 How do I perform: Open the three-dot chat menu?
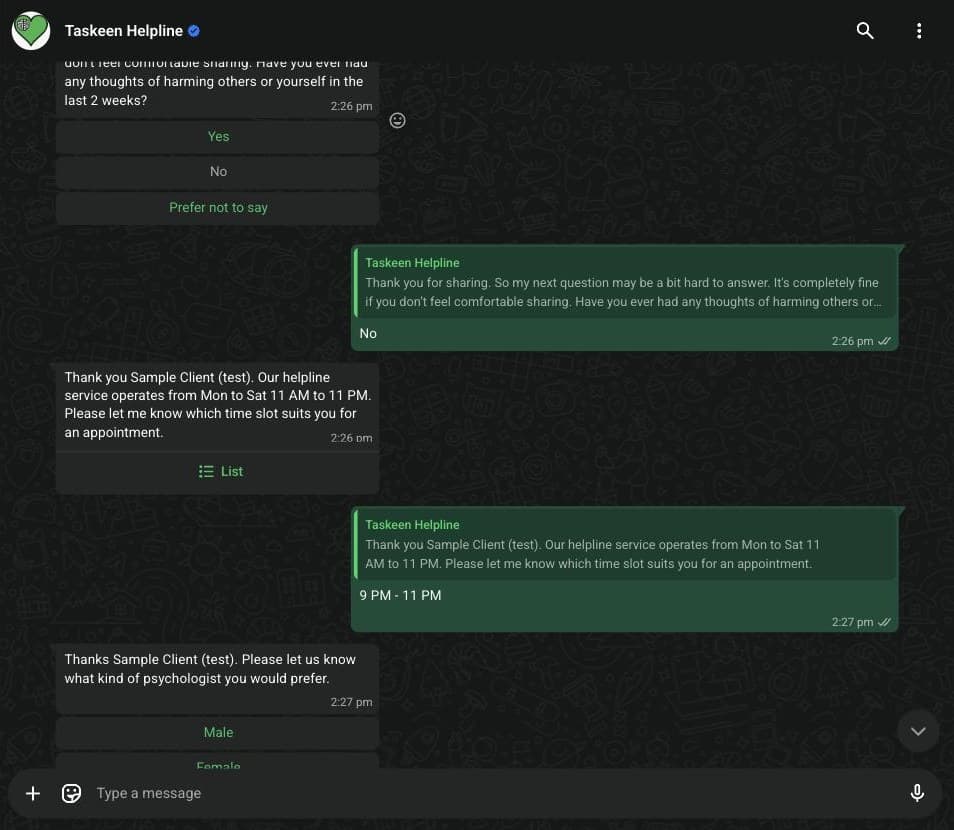coord(919,30)
